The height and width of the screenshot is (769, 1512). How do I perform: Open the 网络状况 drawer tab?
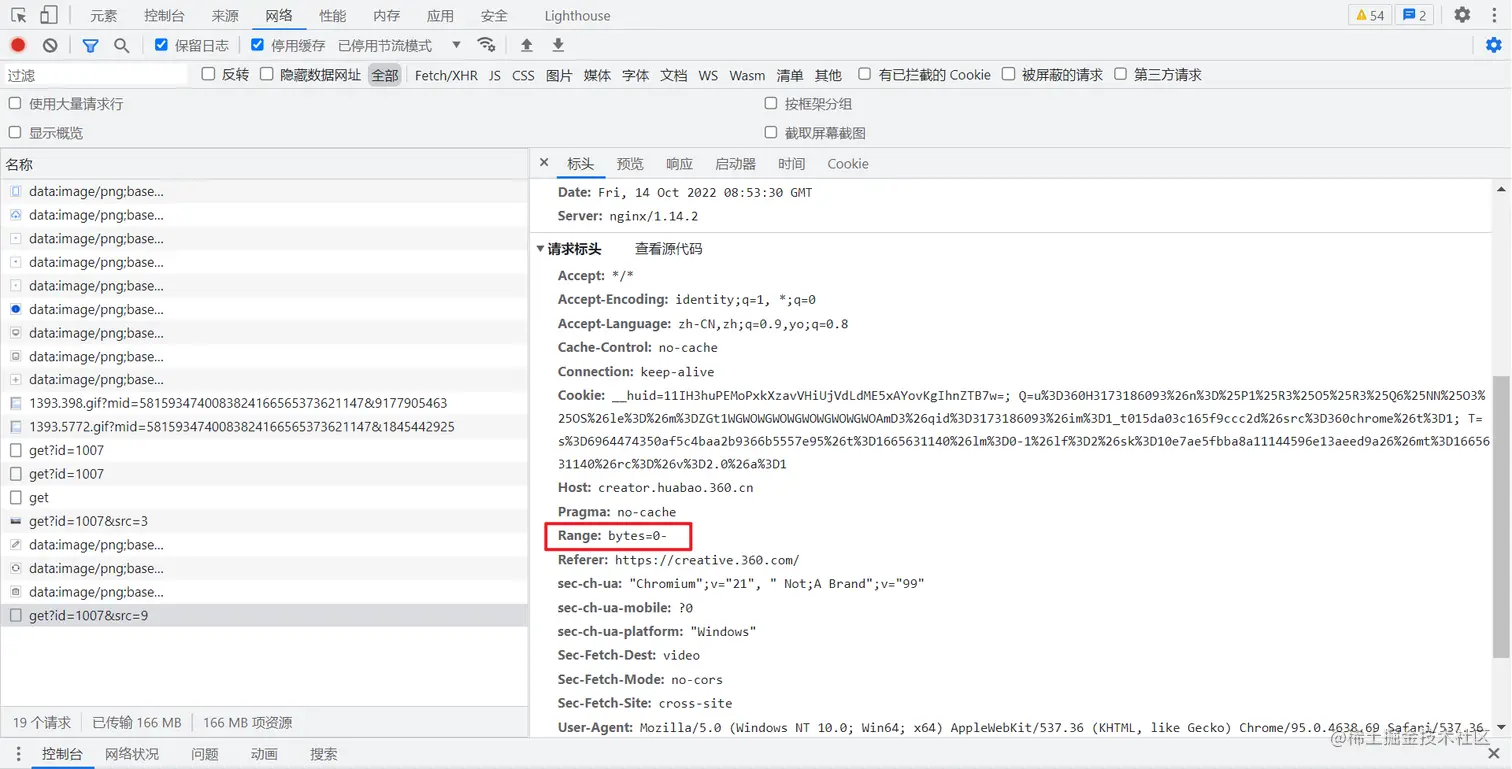(132, 754)
